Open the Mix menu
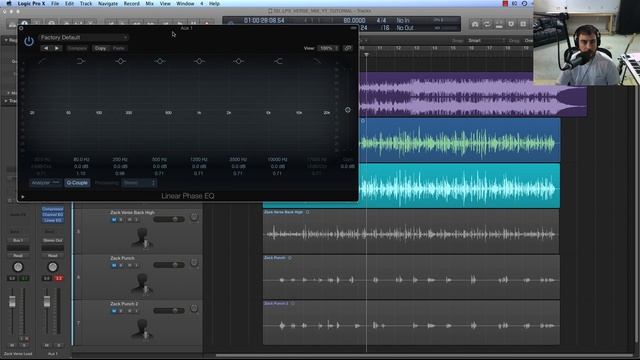This screenshot has height=360, width=640. click(x=150, y=3)
